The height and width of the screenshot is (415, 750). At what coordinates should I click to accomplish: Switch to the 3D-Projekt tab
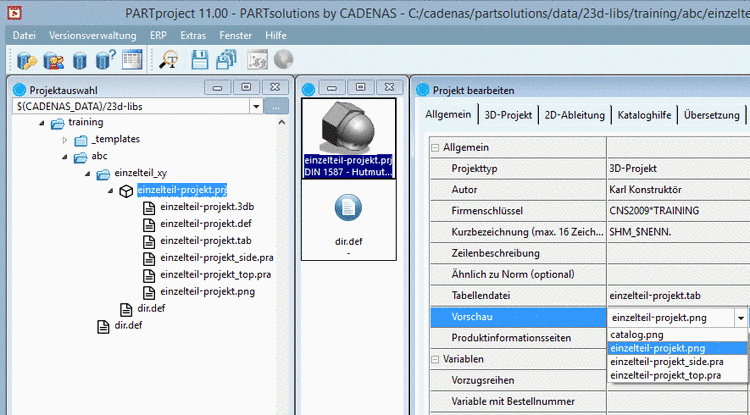508,115
